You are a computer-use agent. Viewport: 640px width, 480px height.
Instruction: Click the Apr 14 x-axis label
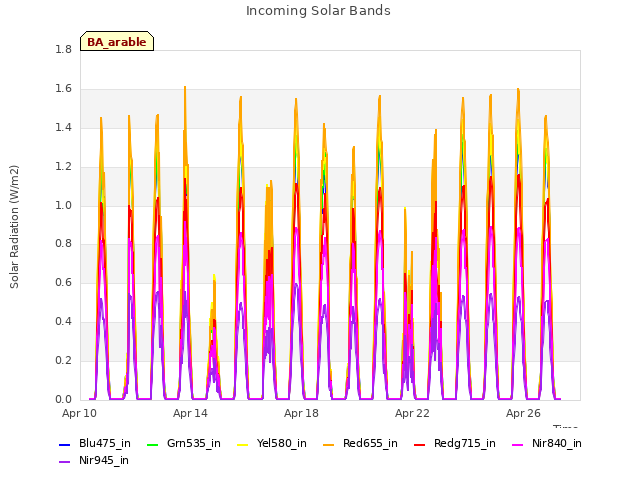point(190,413)
